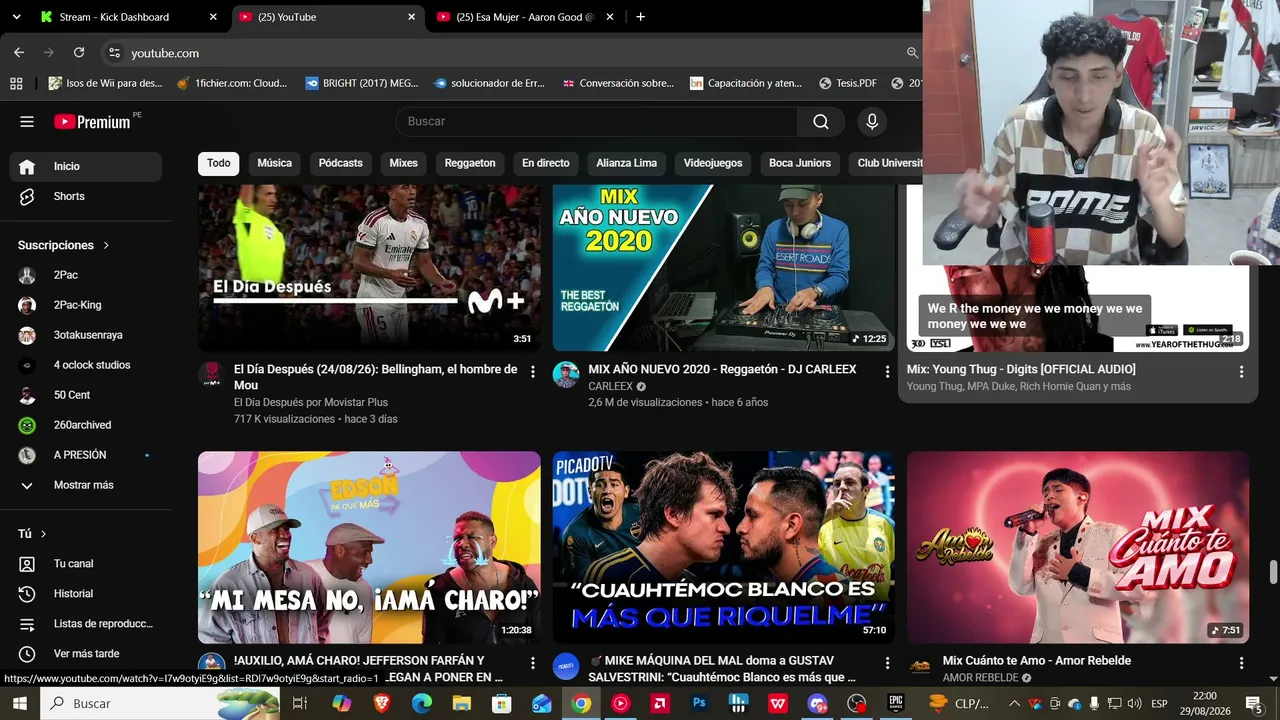Play the Cuauhtémoc Blanco Riquelme thumbnail
This screenshot has height=720, width=1280.
click(x=724, y=548)
